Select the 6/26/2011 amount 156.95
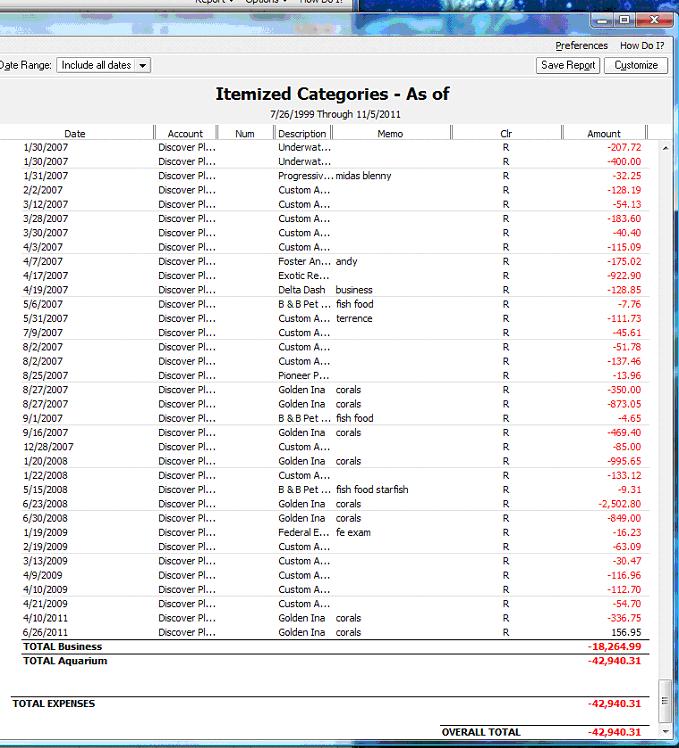 pyautogui.click(x=626, y=633)
